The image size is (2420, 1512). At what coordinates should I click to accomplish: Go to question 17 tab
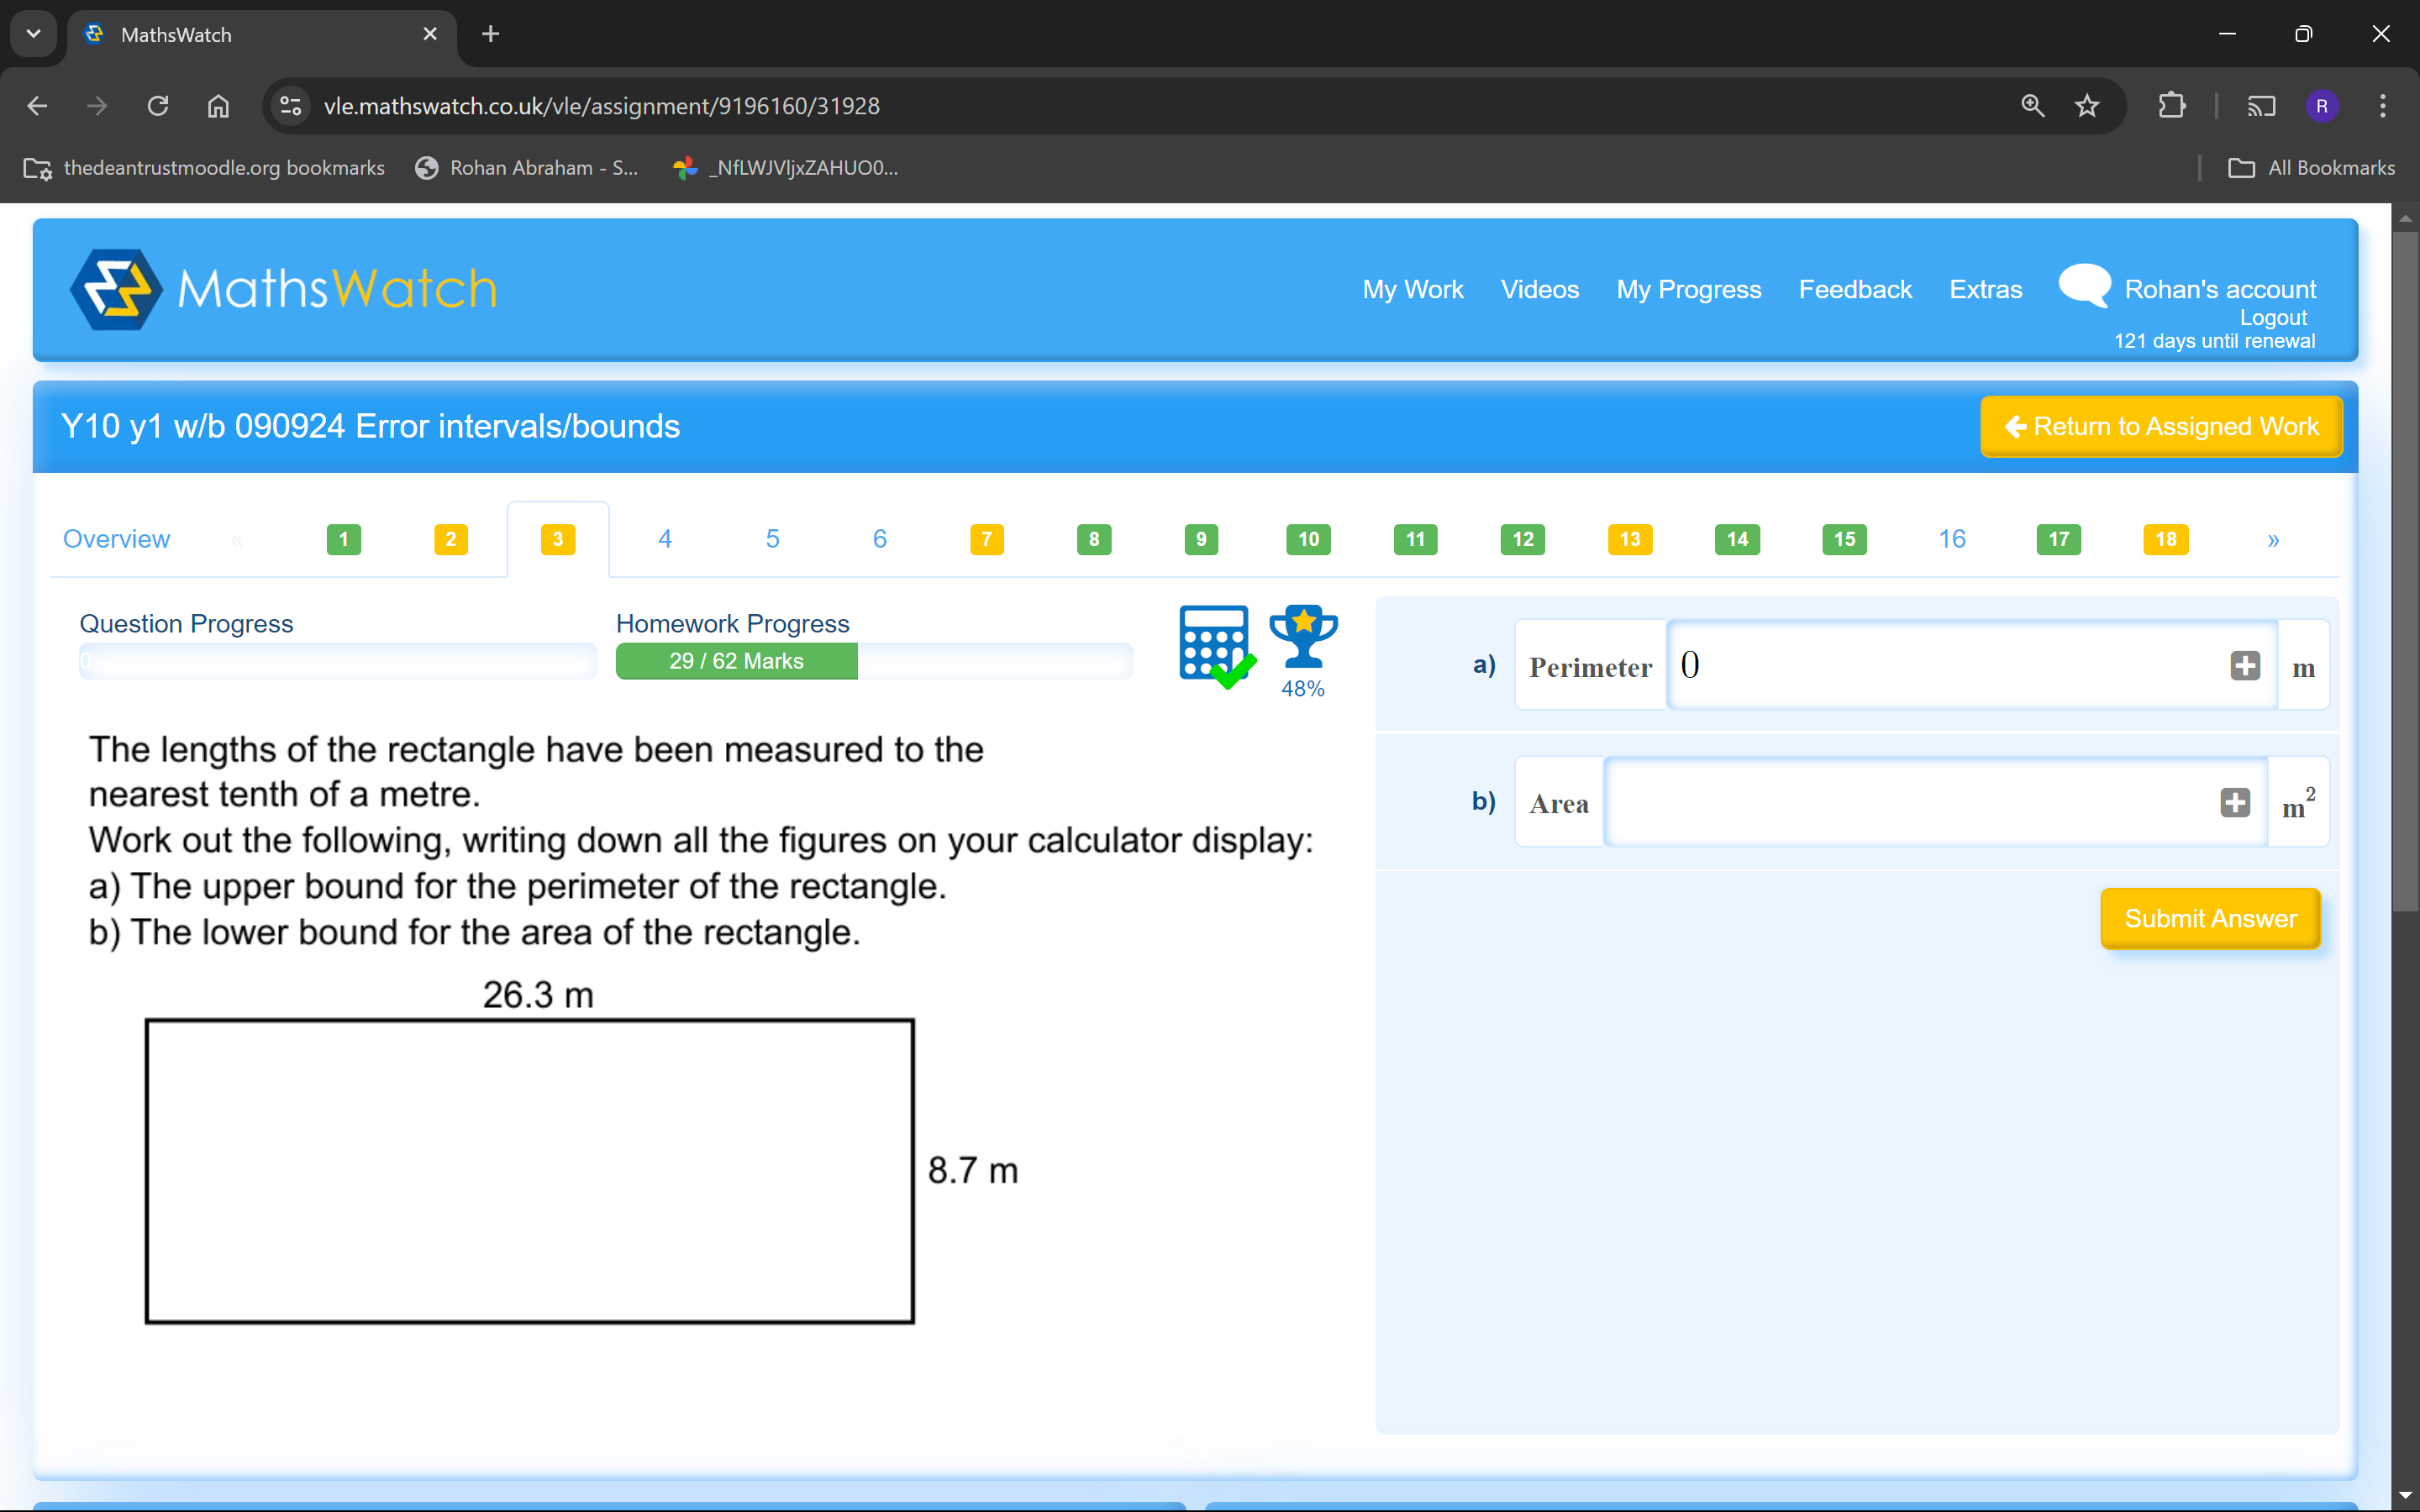pyautogui.click(x=2059, y=540)
